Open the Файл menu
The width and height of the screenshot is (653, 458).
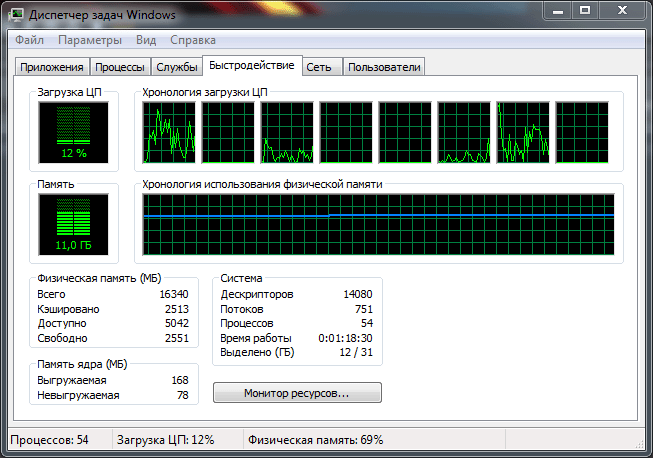pos(29,40)
